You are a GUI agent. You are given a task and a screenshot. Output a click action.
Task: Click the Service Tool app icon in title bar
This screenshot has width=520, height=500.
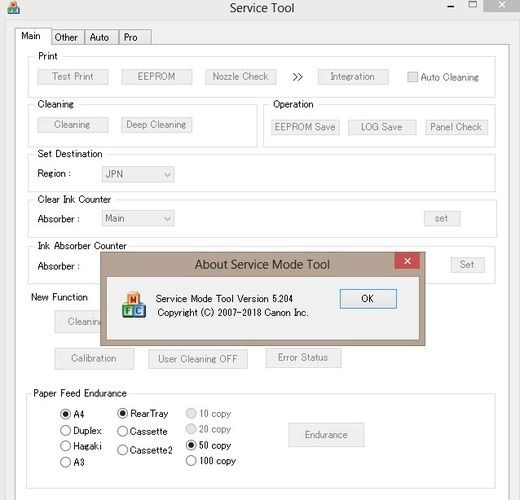(13, 7)
